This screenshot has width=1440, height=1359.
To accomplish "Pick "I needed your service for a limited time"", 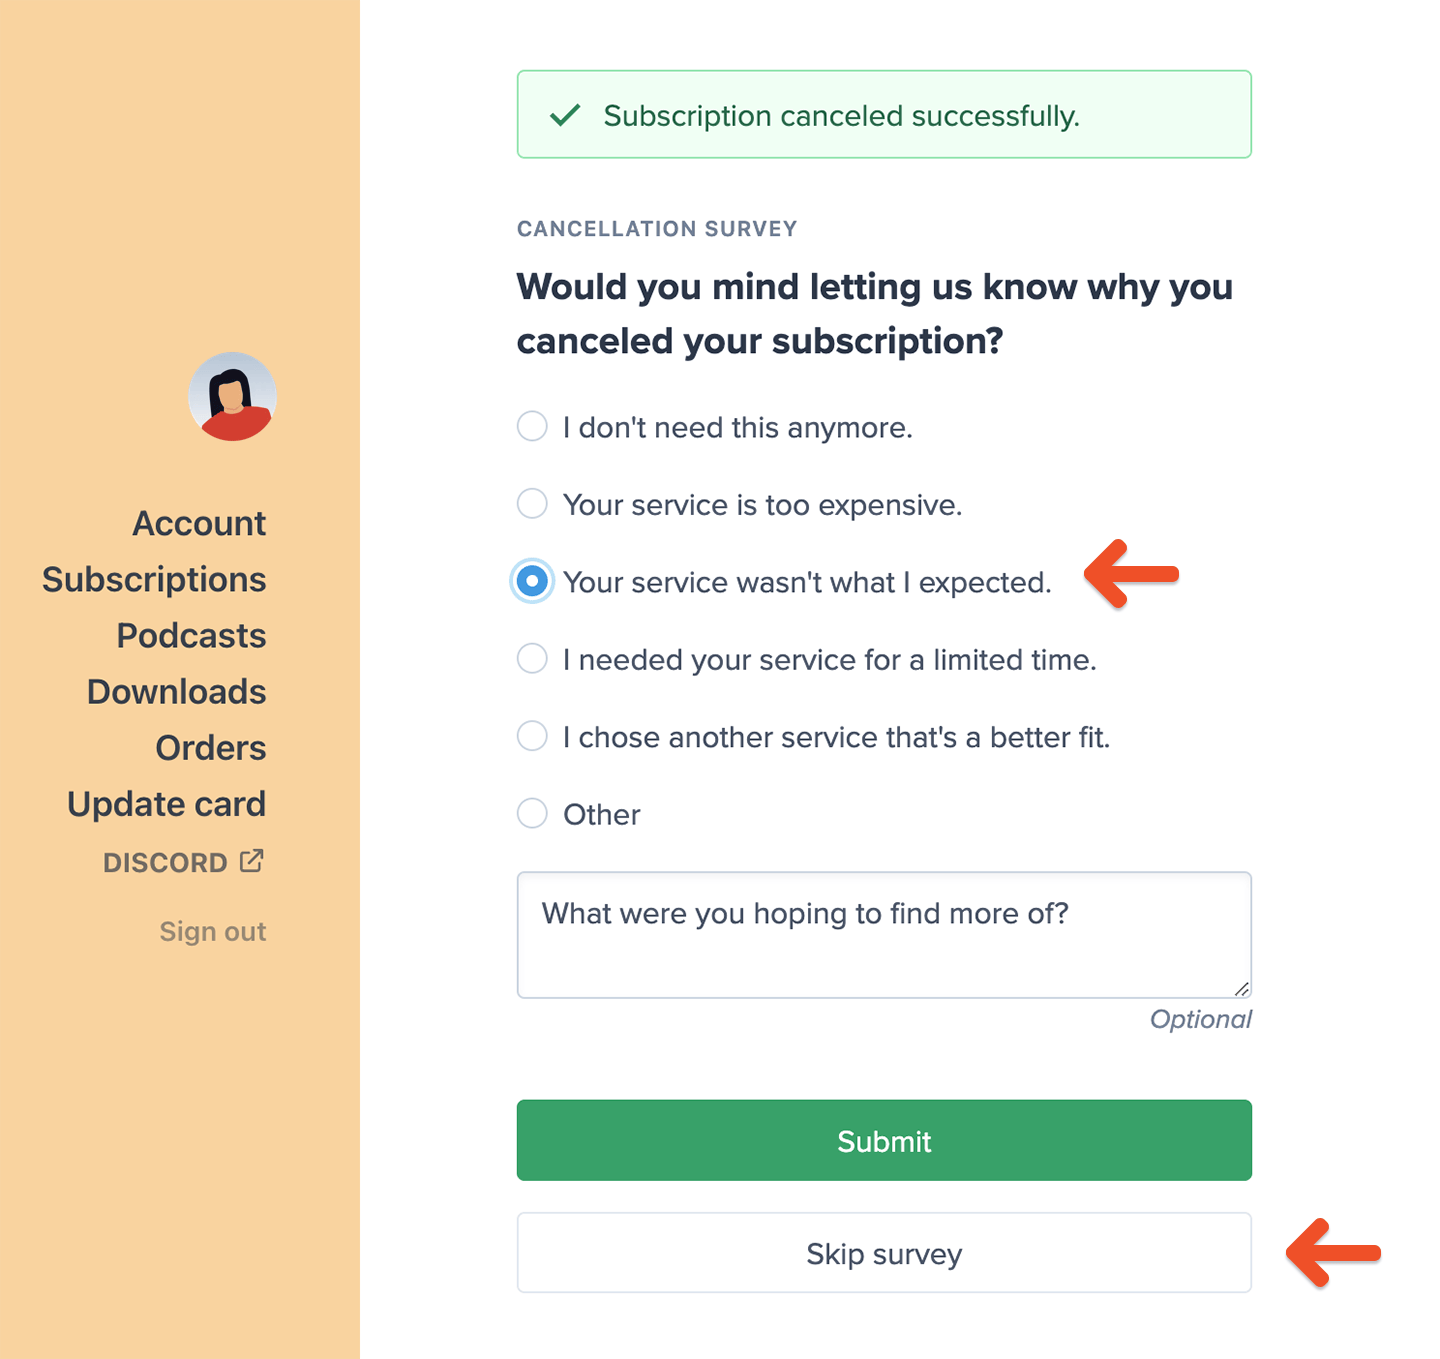I will 532,658.
